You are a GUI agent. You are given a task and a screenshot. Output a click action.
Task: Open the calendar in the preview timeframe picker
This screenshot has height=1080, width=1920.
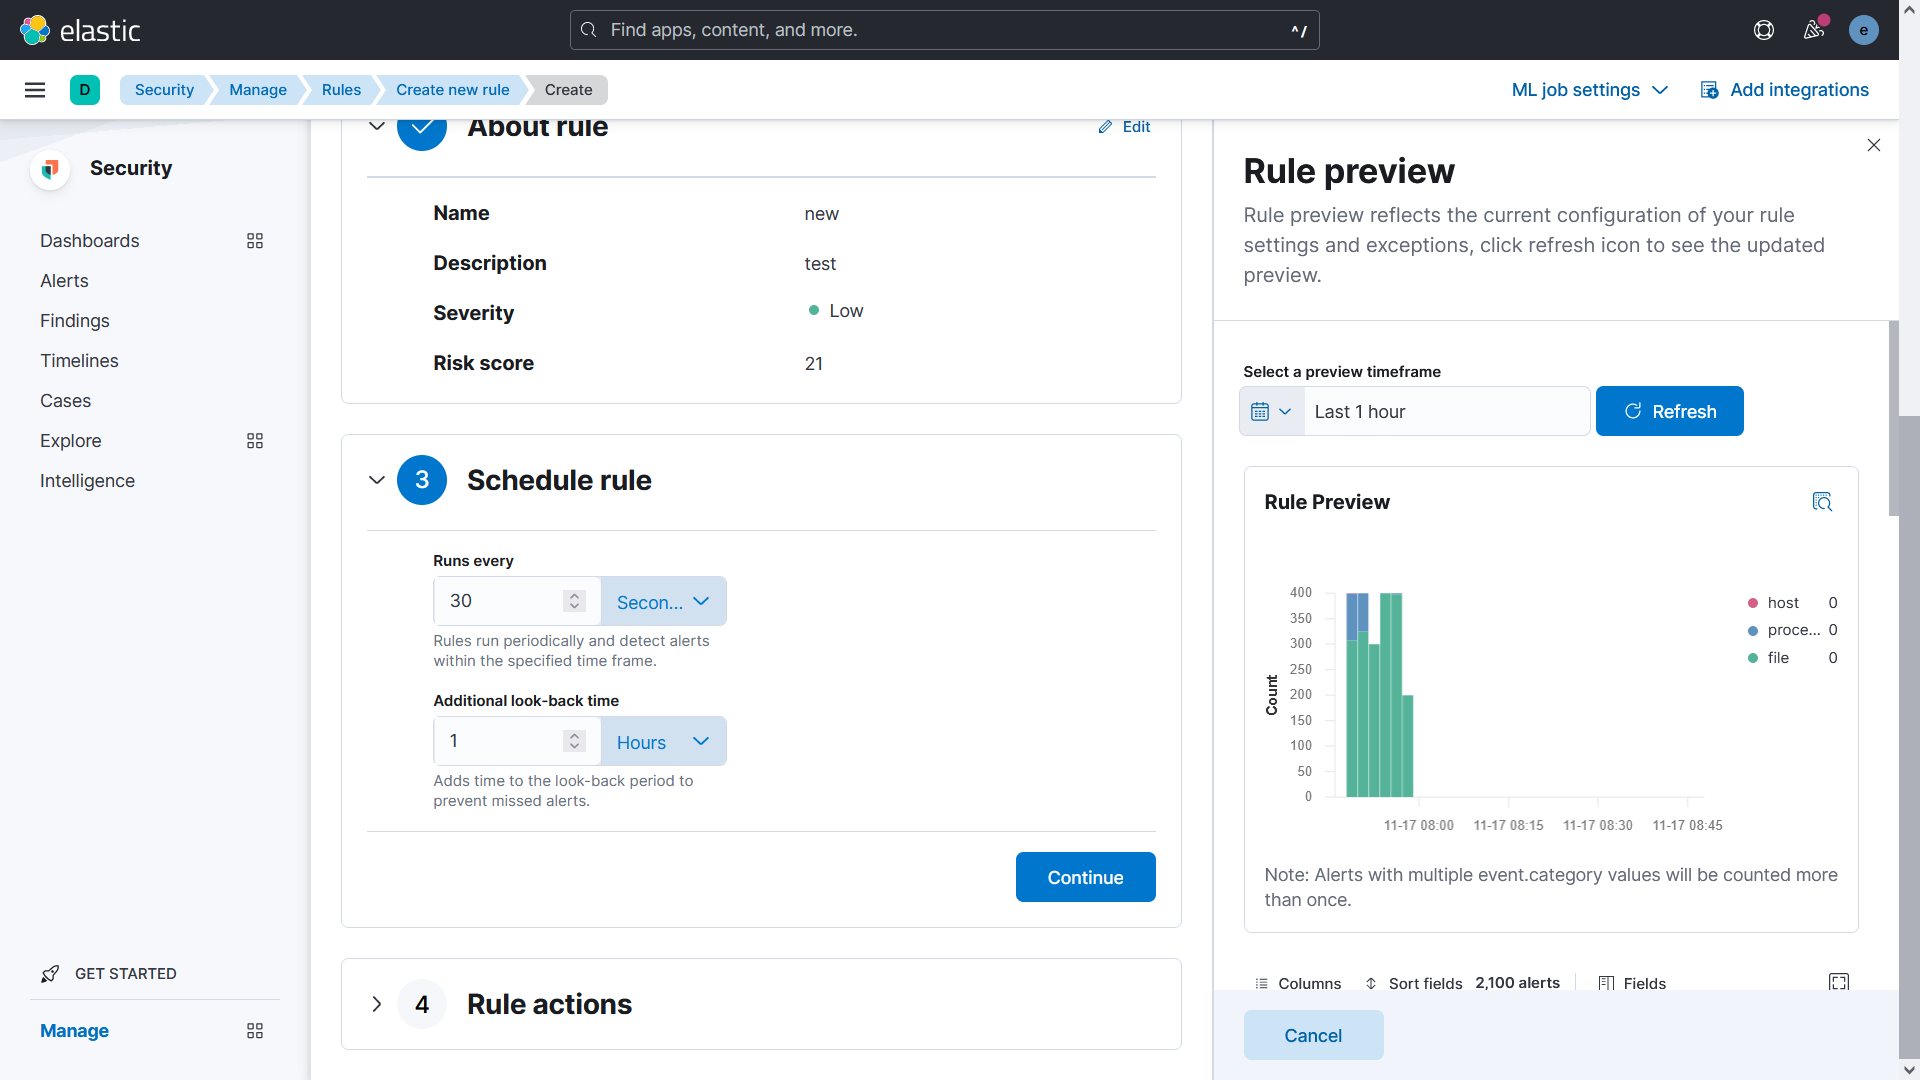pos(1271,411)
